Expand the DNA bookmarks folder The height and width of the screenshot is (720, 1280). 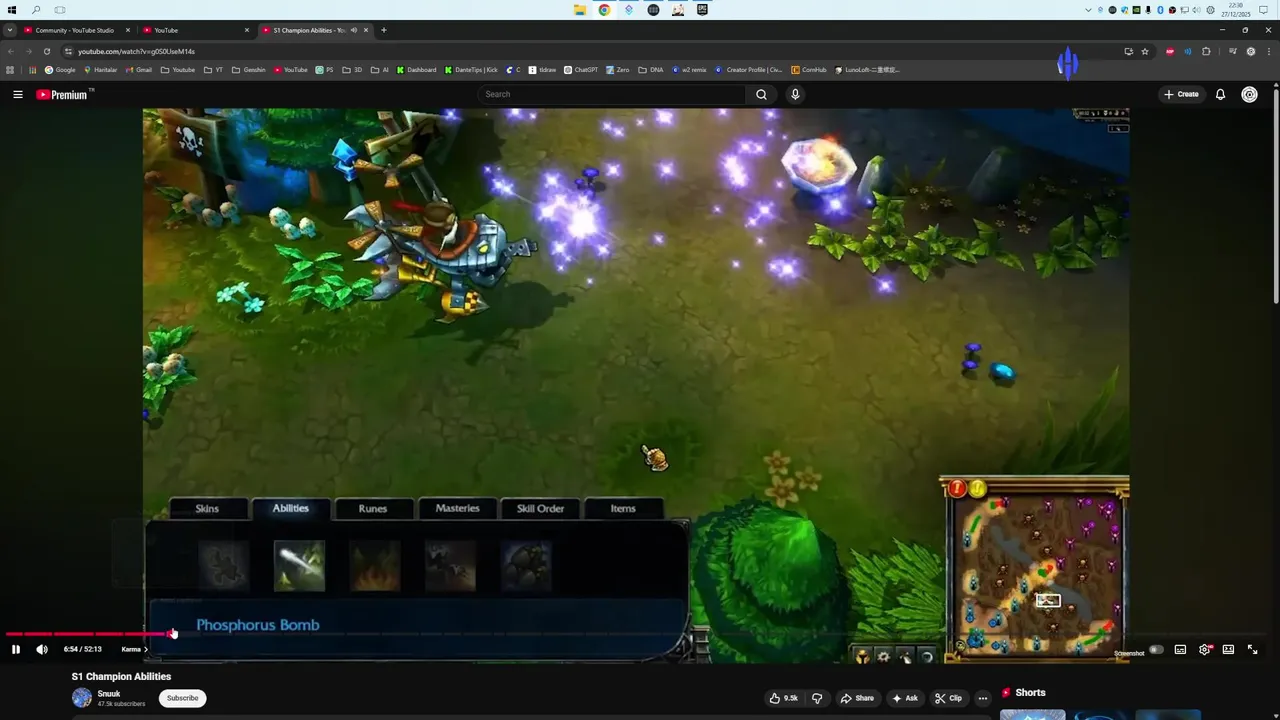click(x=651, y=70)
